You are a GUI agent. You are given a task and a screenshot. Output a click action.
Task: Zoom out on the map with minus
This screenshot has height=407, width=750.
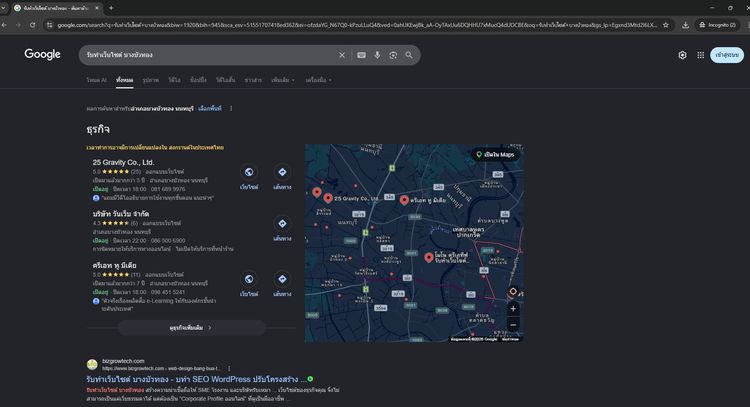[x=513, y=325]
